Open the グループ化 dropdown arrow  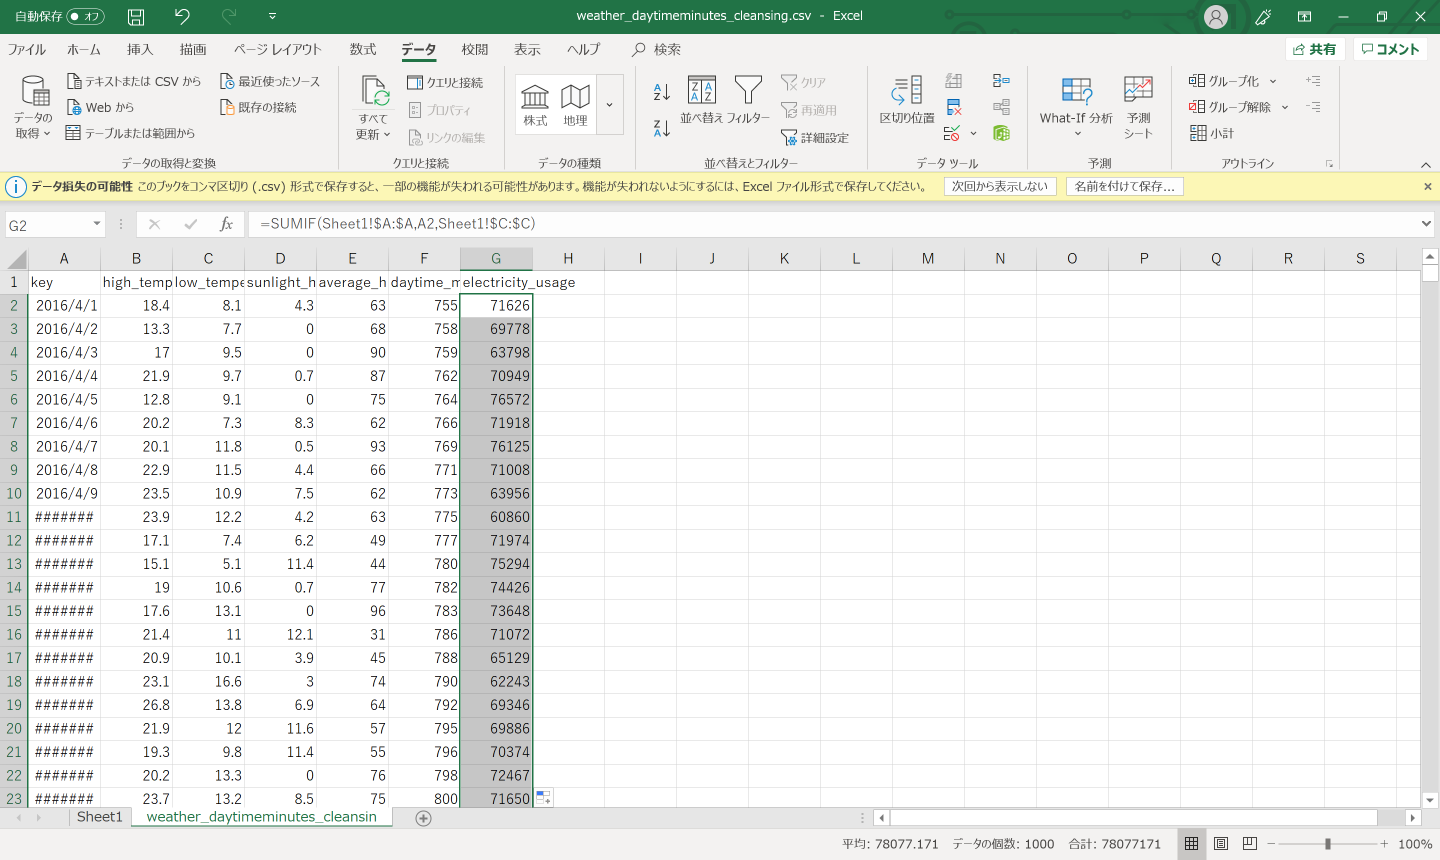(1273, 81)
